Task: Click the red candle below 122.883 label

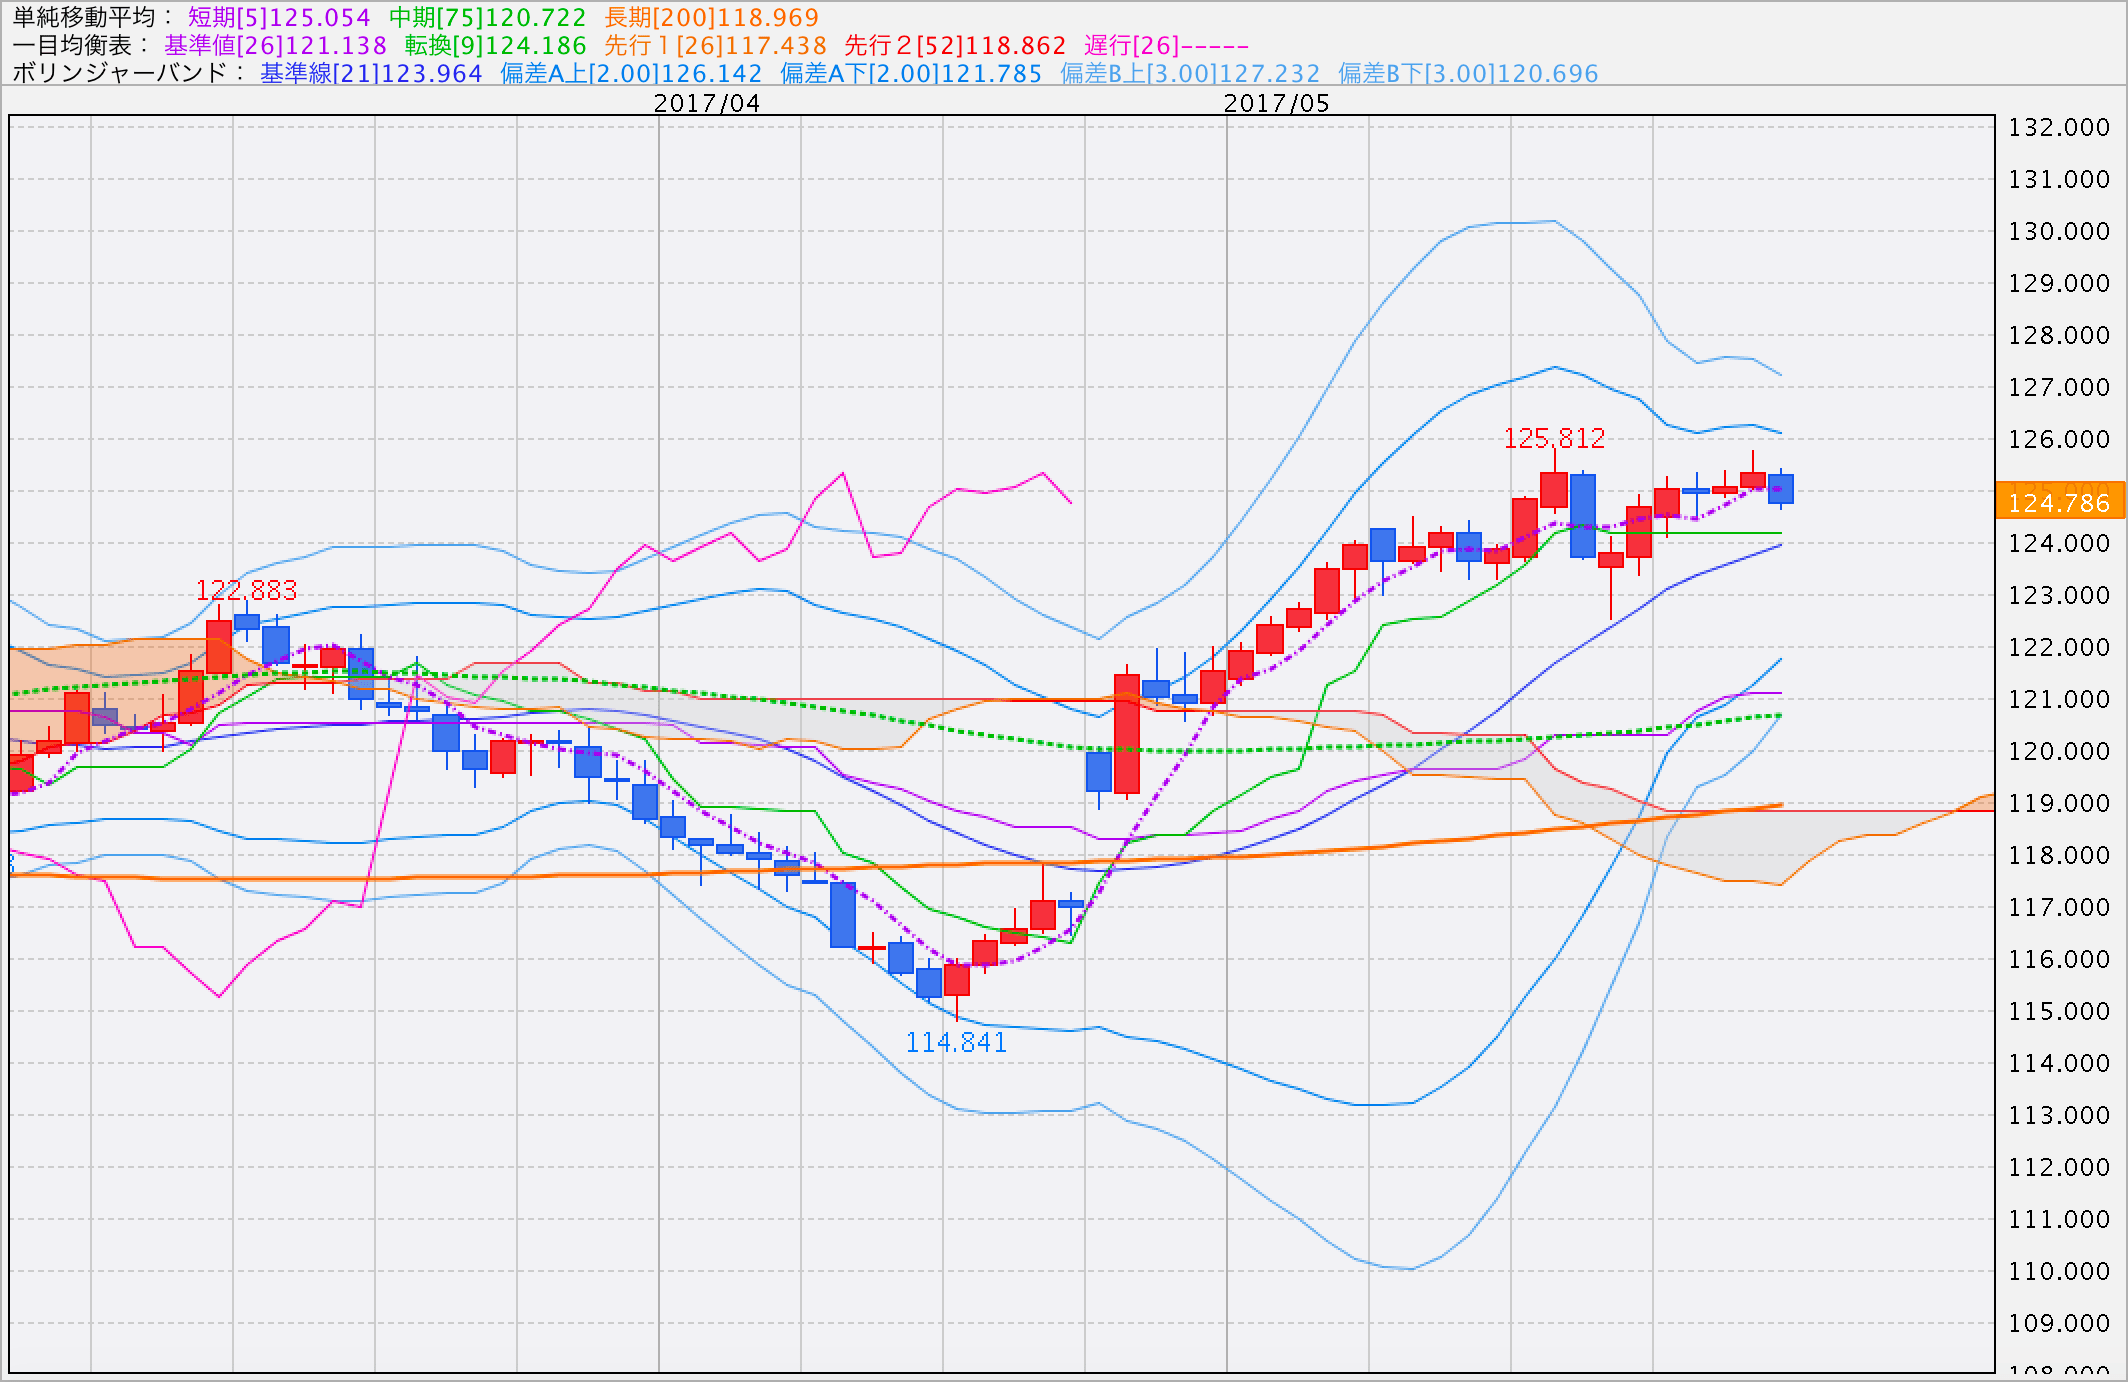Action: pyautogui.click(x=219, y=646)
